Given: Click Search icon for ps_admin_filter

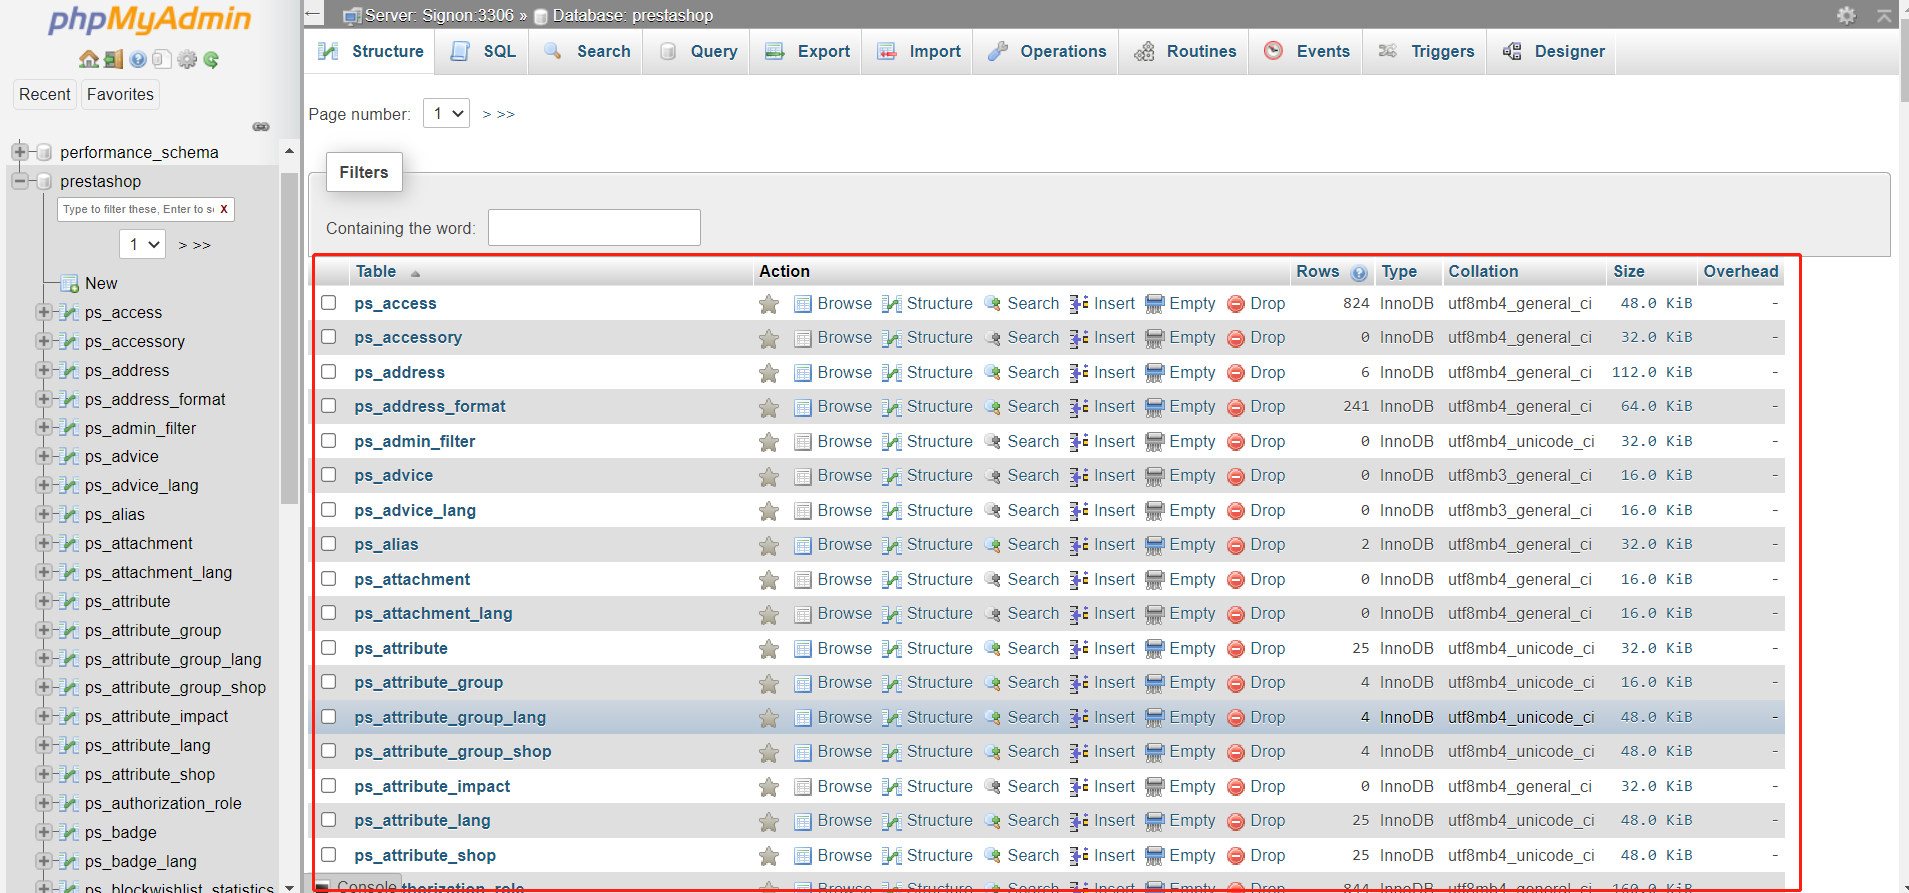Looking at the screenshot, I should pos(992,441).
